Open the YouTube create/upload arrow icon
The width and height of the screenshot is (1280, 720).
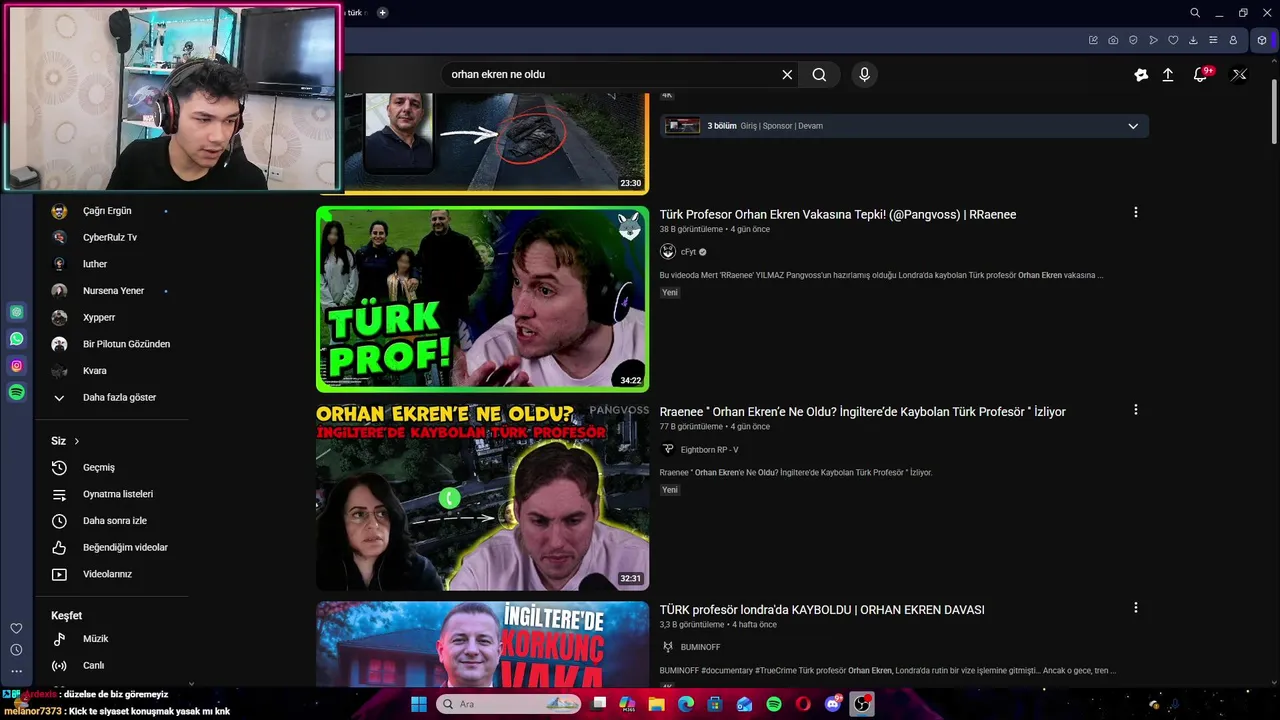click(1167, 75)
